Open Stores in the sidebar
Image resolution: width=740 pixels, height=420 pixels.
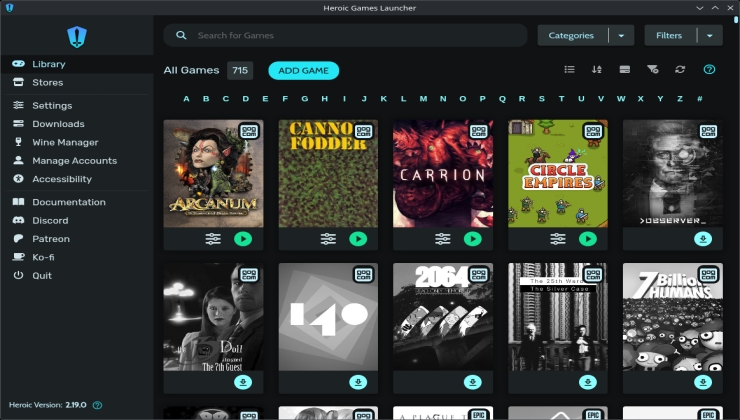[x=47, y=83]
